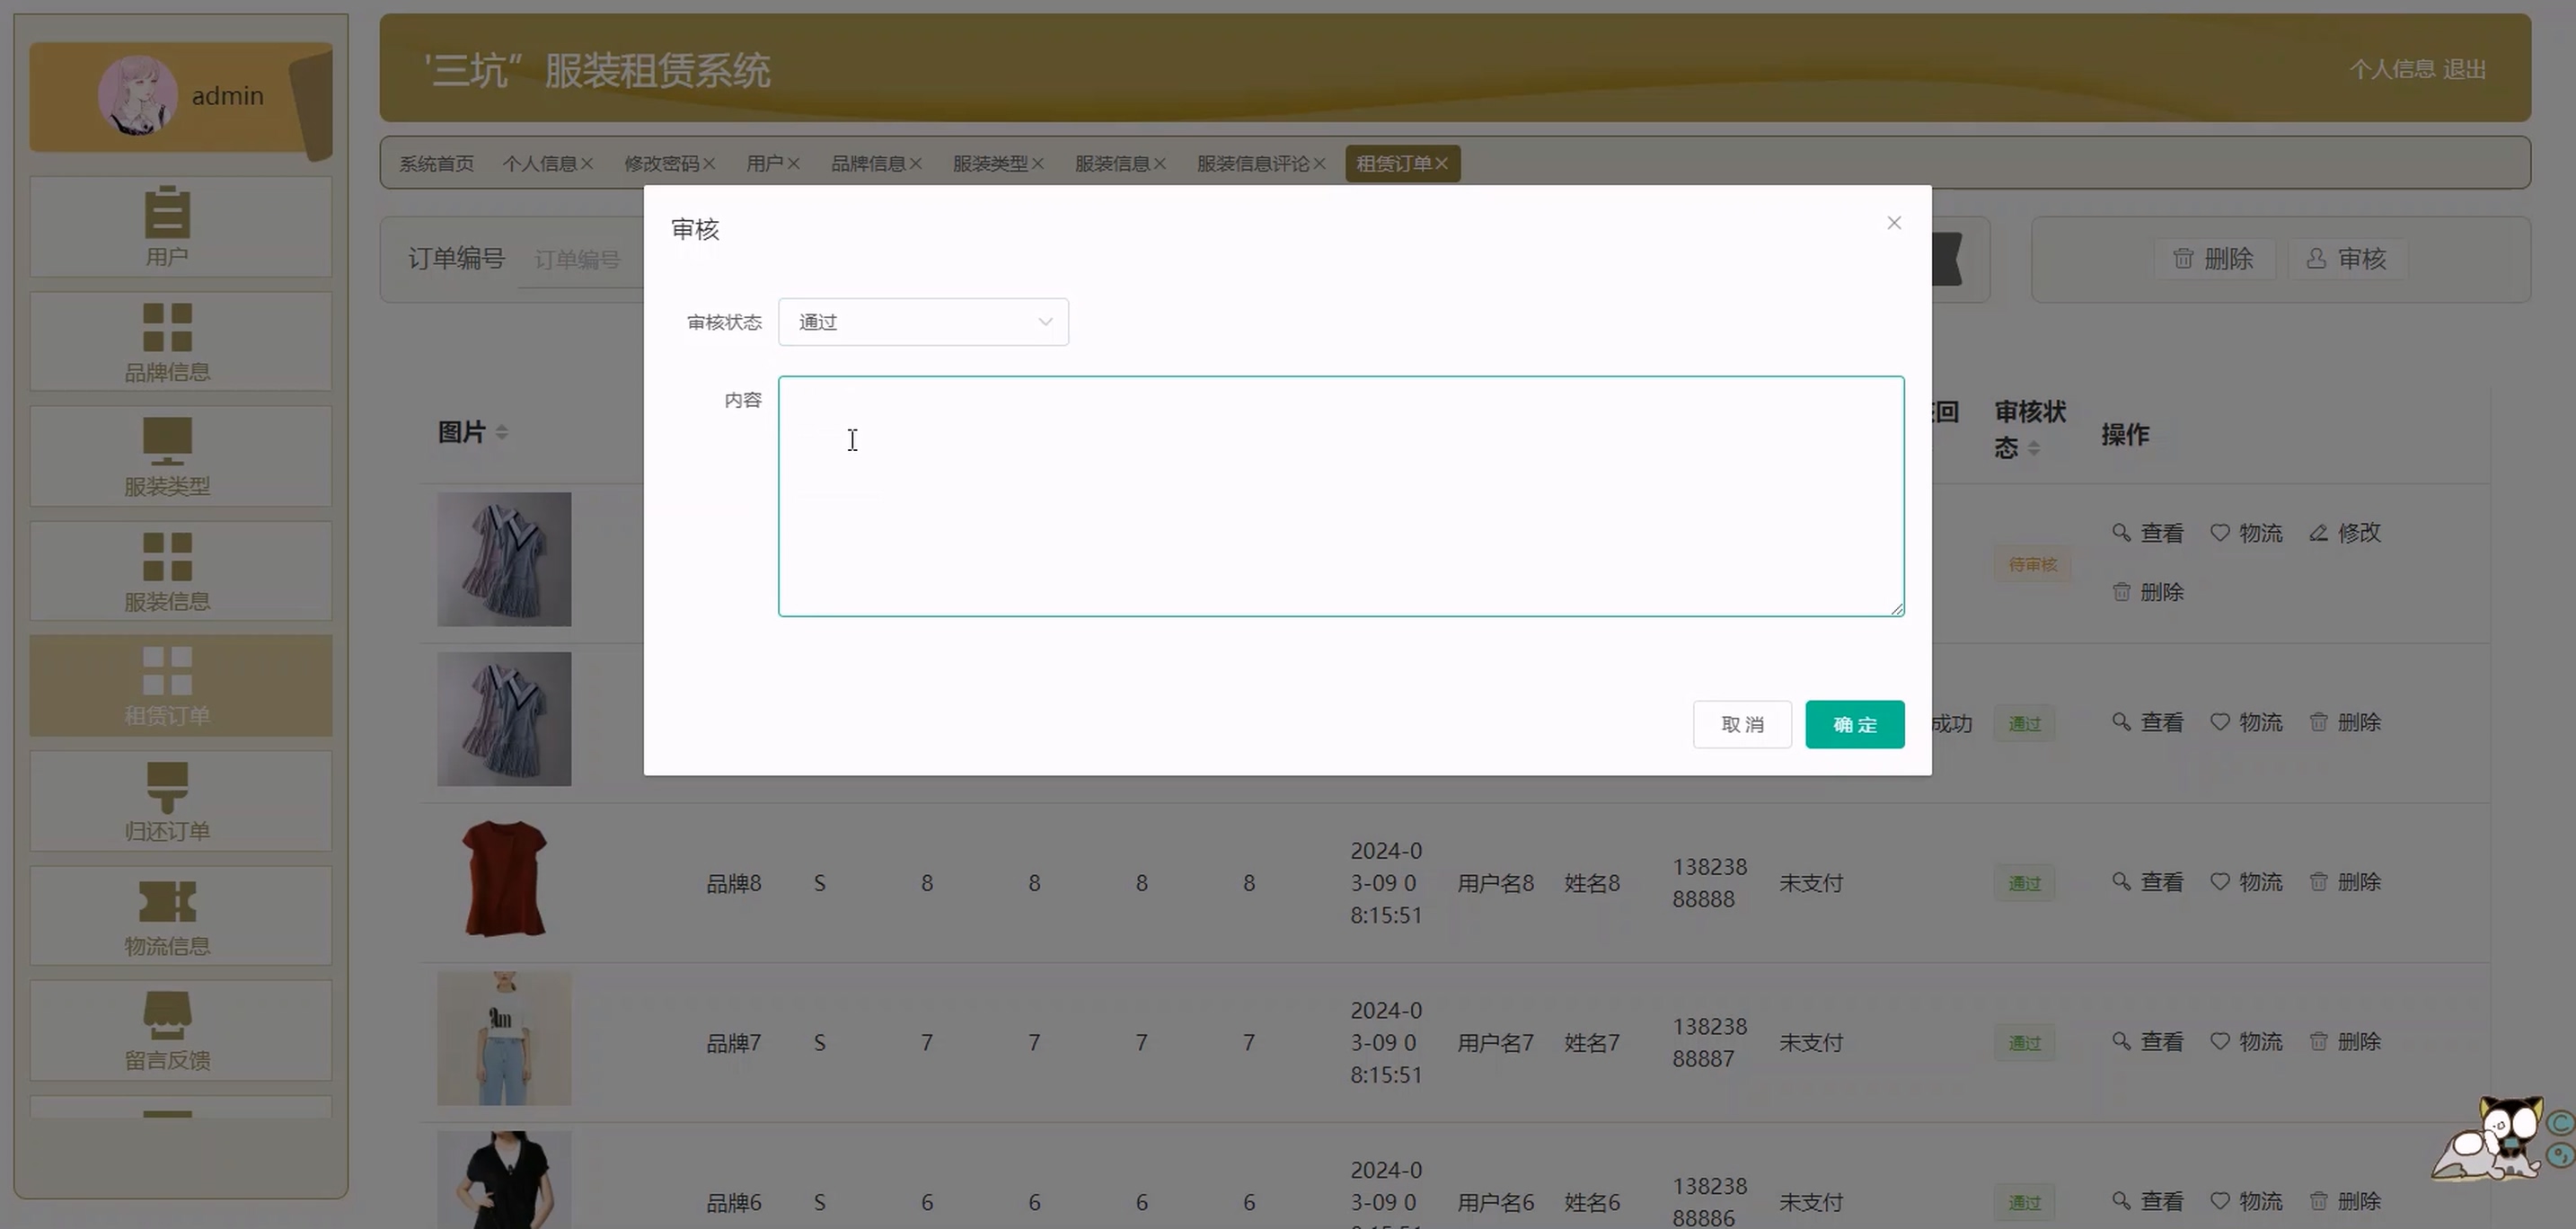Close the 用户 tab
The width and height of the screenshot is (2576, 1229).
coord(793,164)
